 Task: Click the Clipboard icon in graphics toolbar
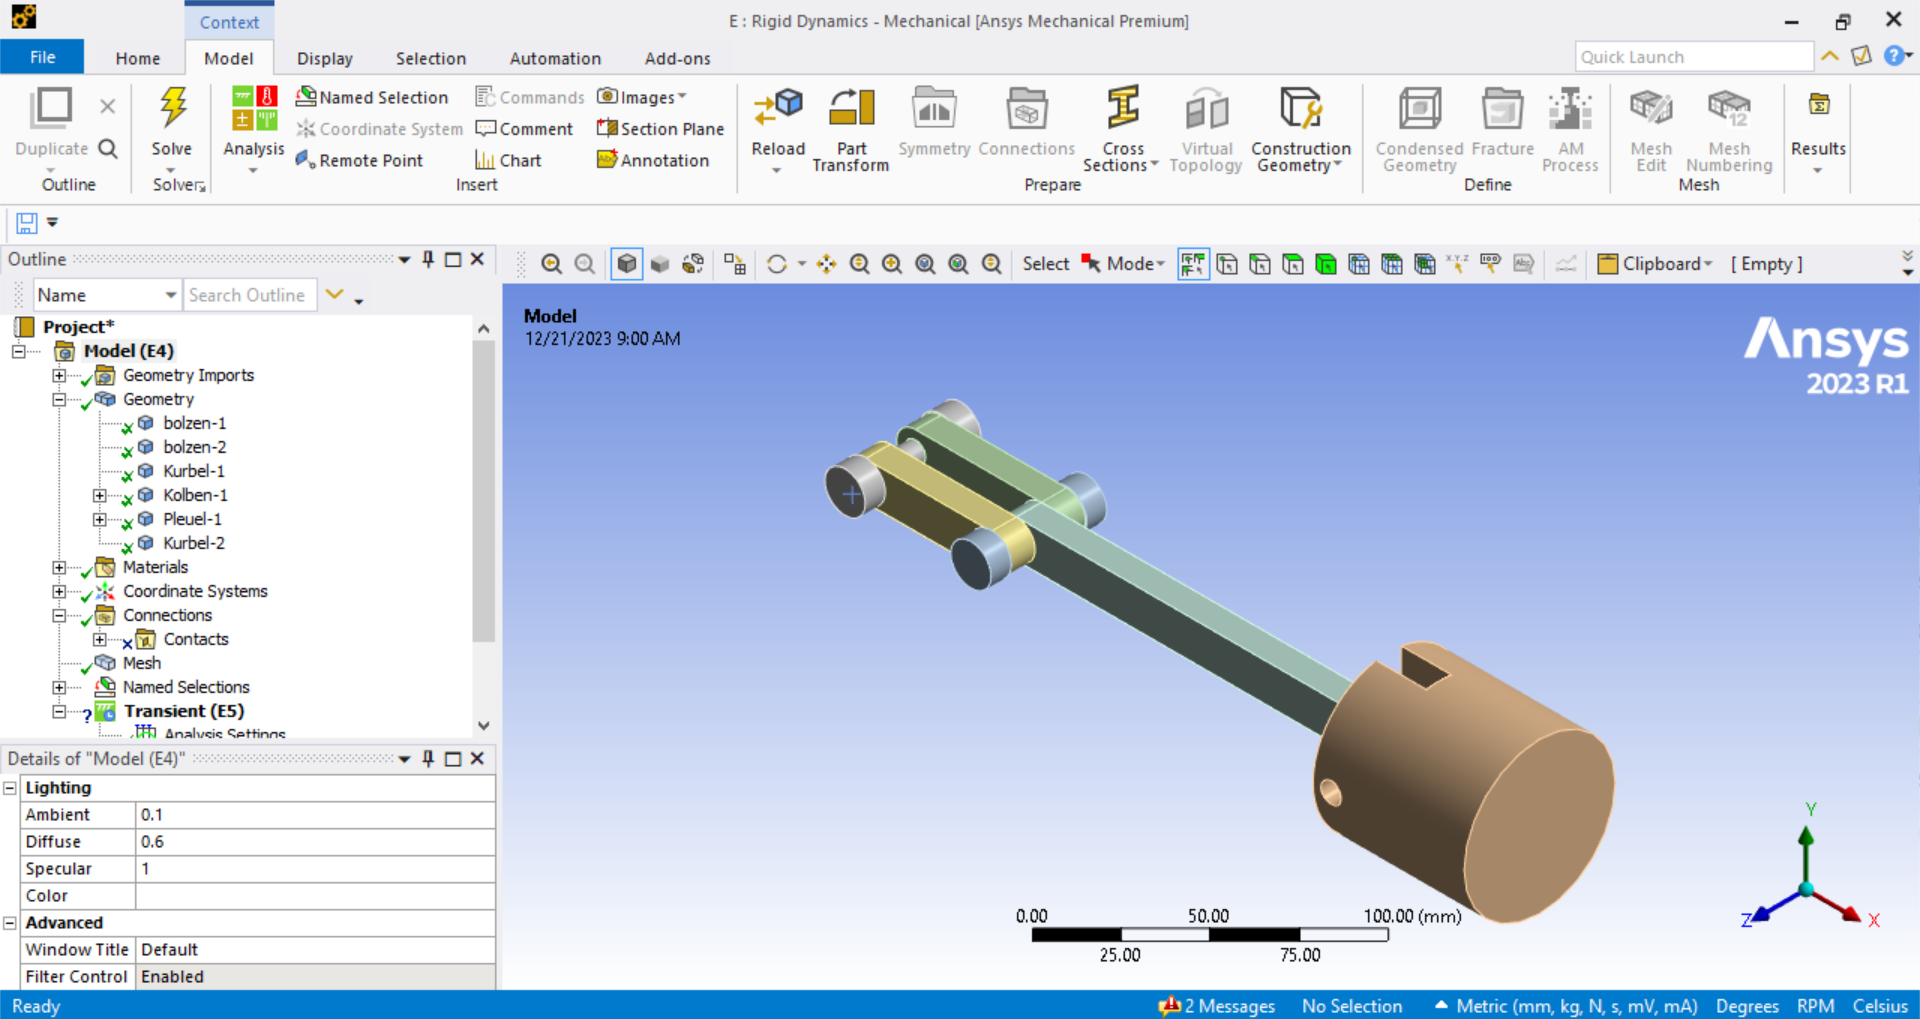click(x=1608, y=264)
